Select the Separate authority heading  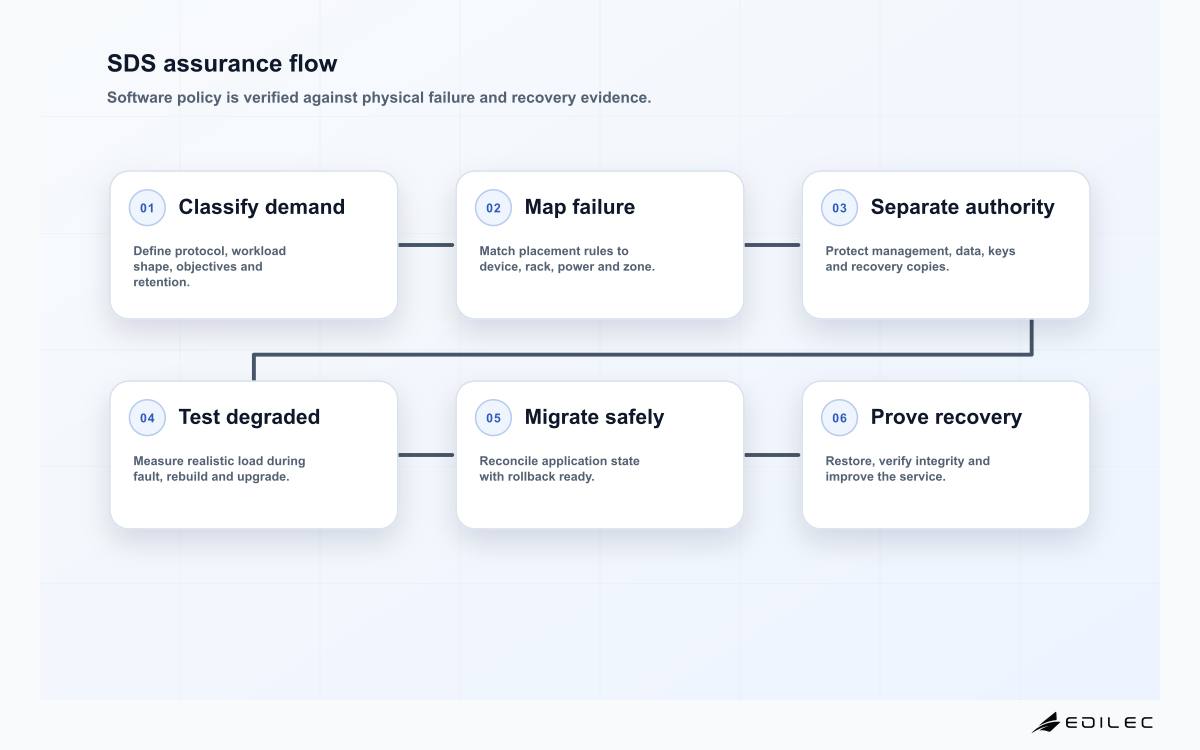962,207
